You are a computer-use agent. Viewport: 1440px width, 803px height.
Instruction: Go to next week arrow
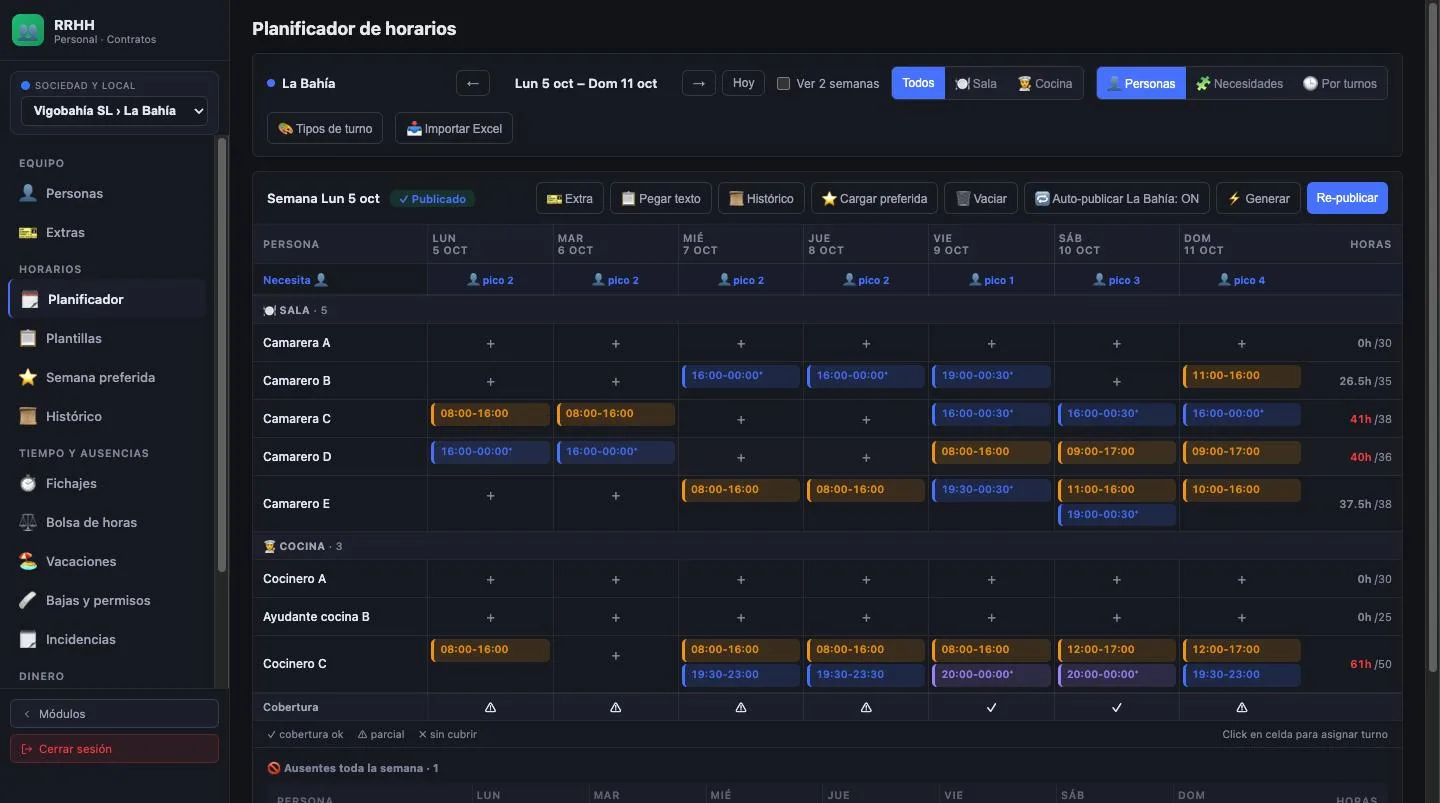point(699,83)
